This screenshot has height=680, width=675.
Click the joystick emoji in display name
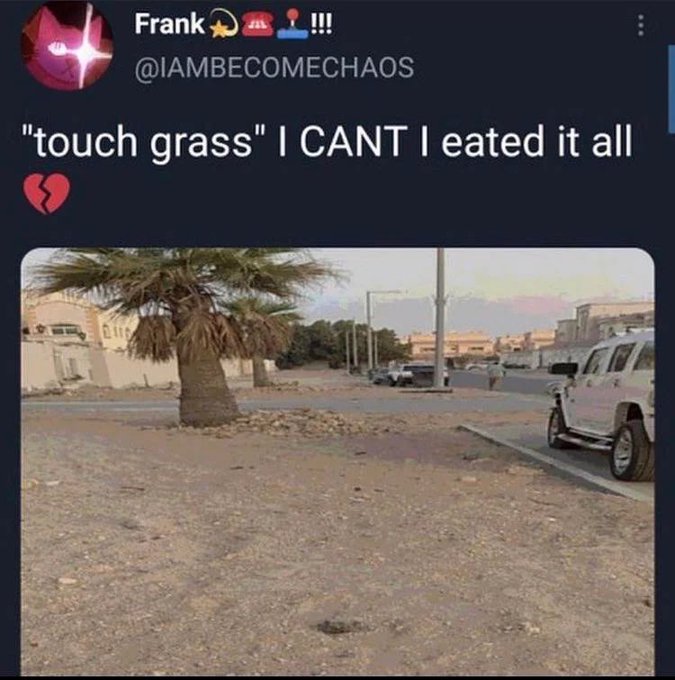point(293,24)
